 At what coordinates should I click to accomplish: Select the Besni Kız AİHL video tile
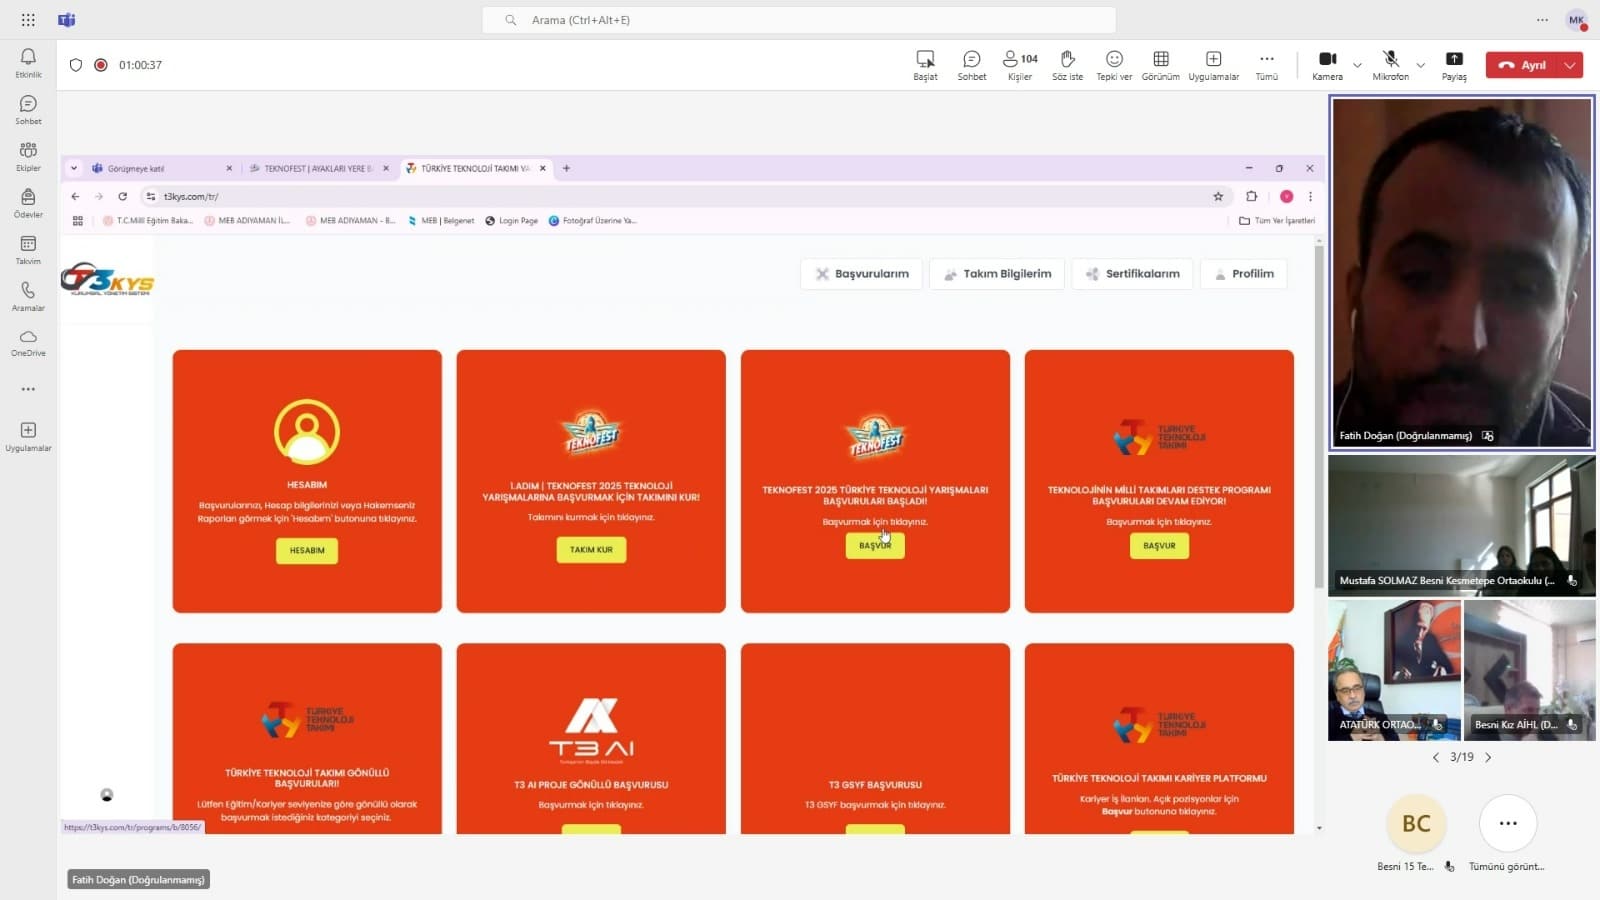tap(1529, 670)
